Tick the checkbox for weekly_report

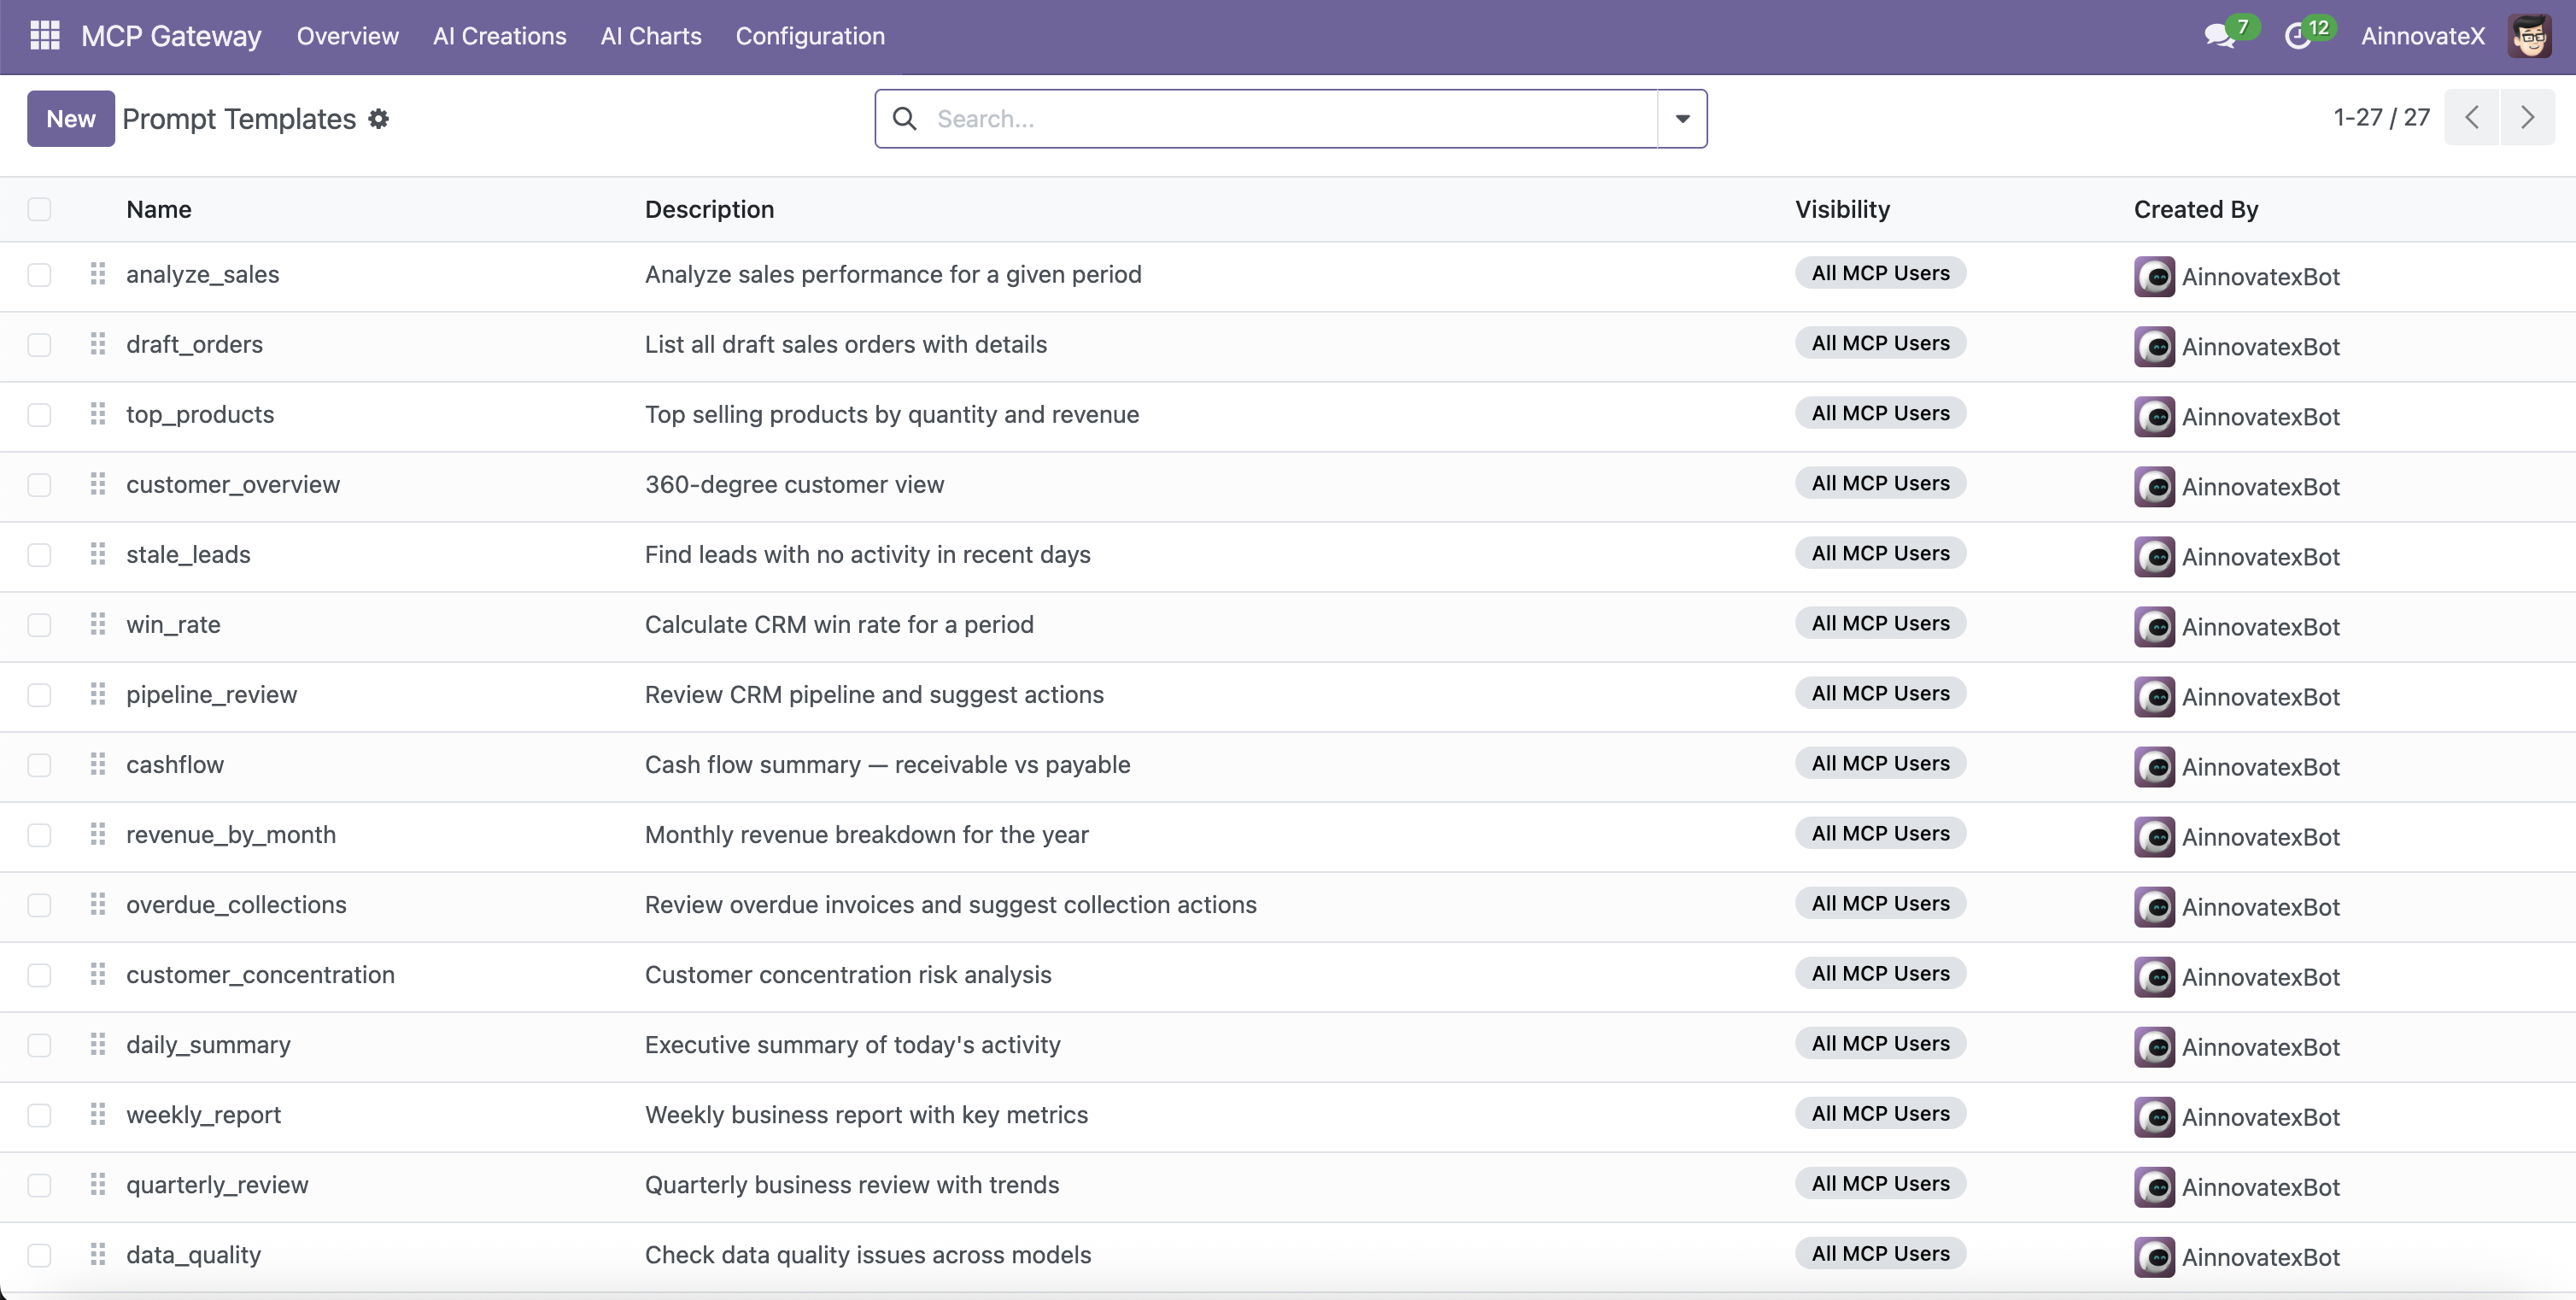(x=39, y=1115)
